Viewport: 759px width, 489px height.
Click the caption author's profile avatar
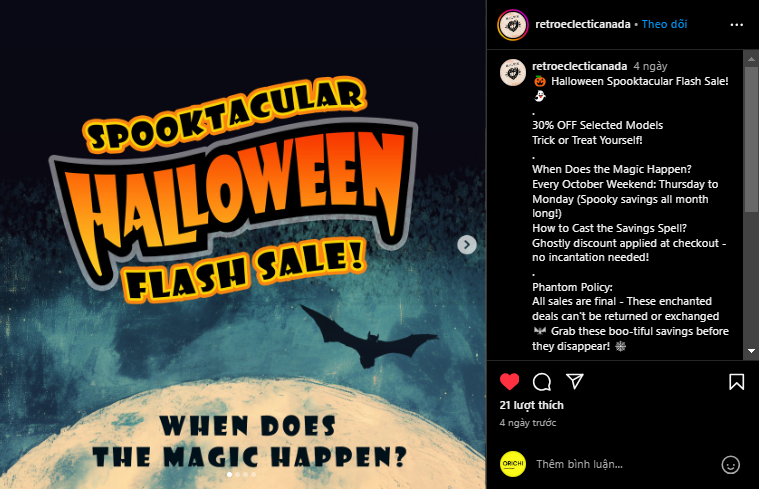coord(513,73)
